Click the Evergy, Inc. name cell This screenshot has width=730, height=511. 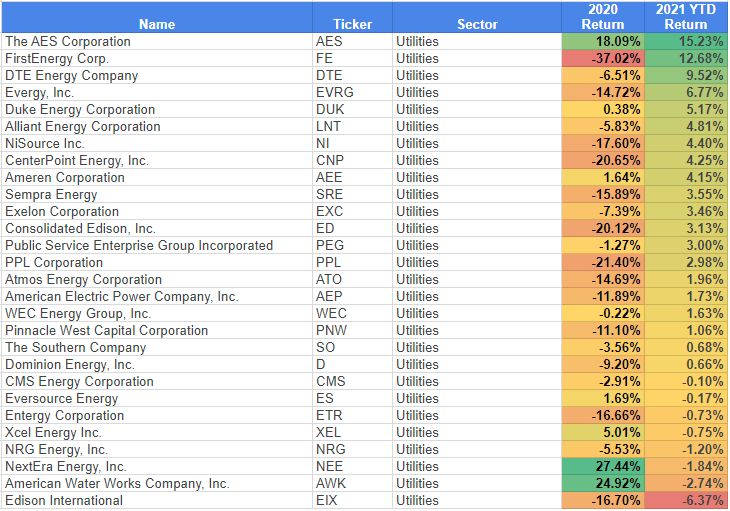(157, 93)
